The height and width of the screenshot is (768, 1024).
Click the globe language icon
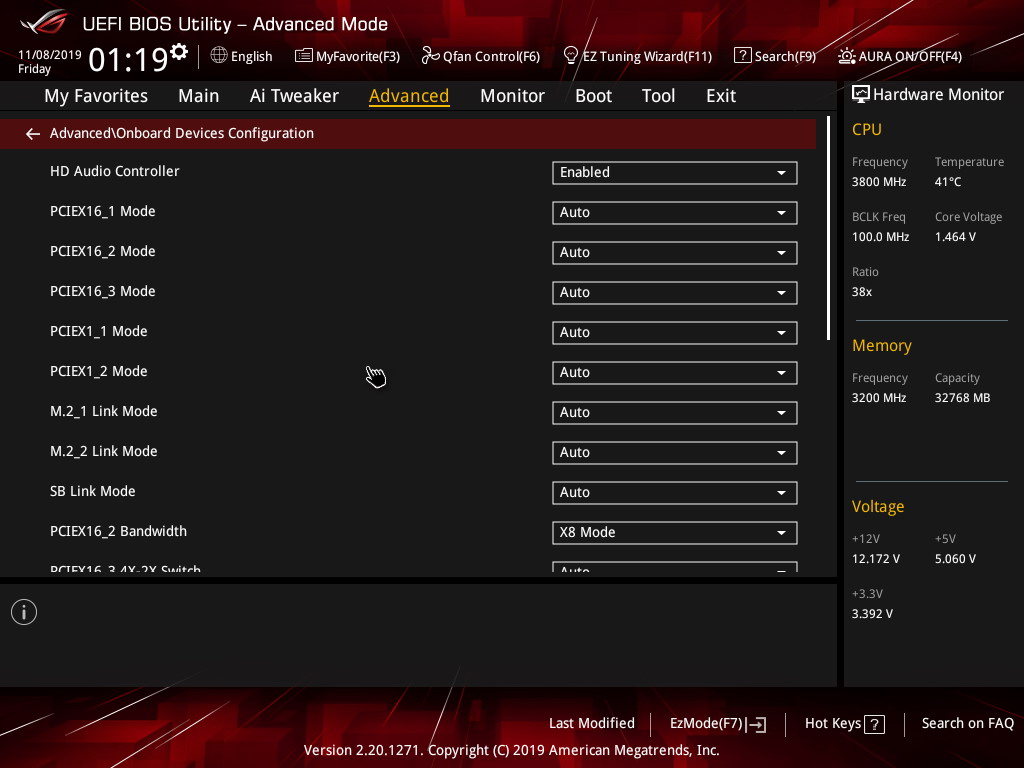(x=219, y=56)
